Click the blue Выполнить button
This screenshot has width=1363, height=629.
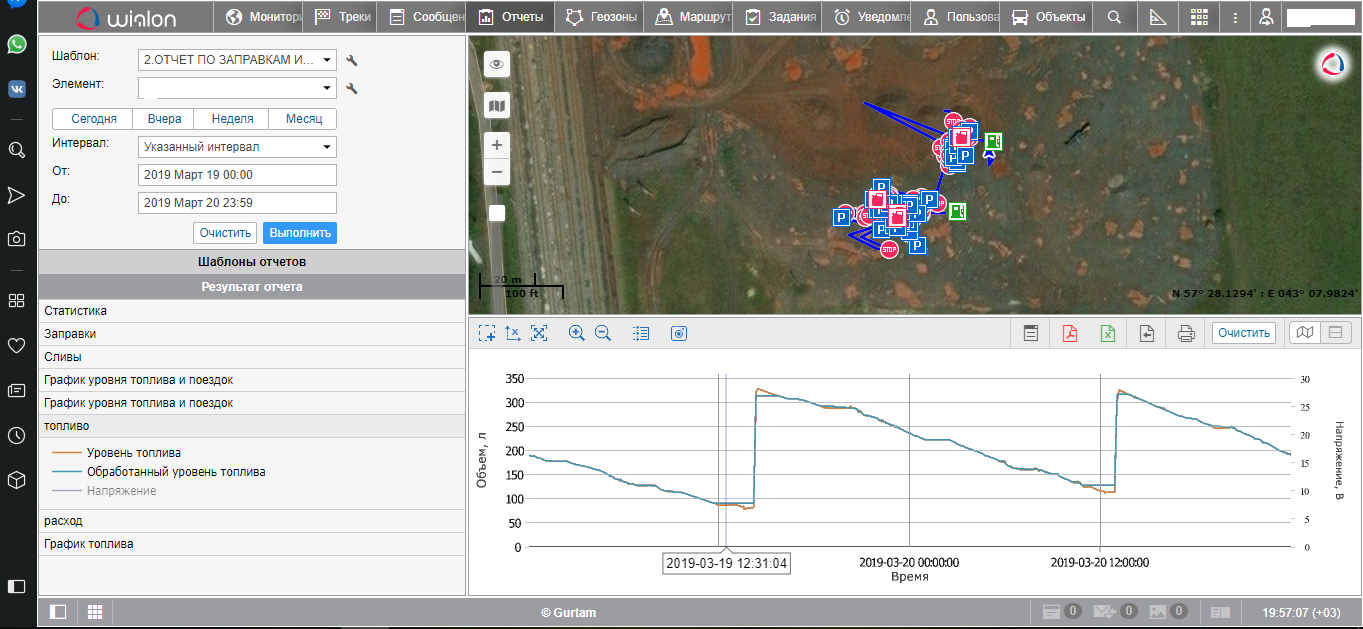coord(300,233)
